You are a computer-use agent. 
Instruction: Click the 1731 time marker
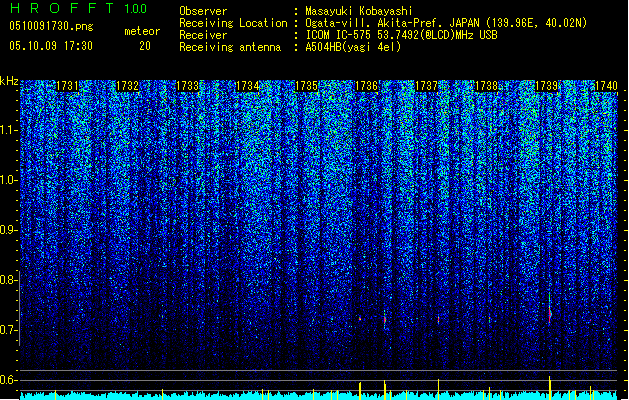[67, 86]
